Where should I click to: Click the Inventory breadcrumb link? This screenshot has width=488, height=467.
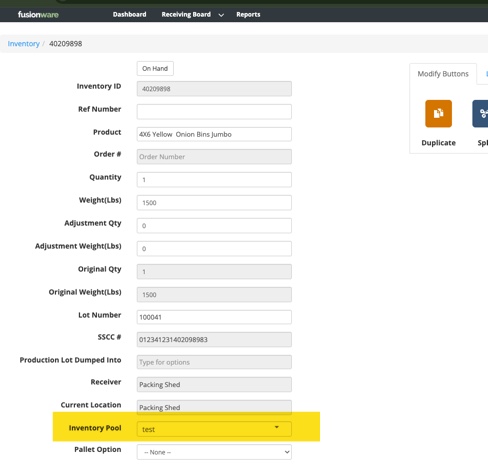pos(23,44)
